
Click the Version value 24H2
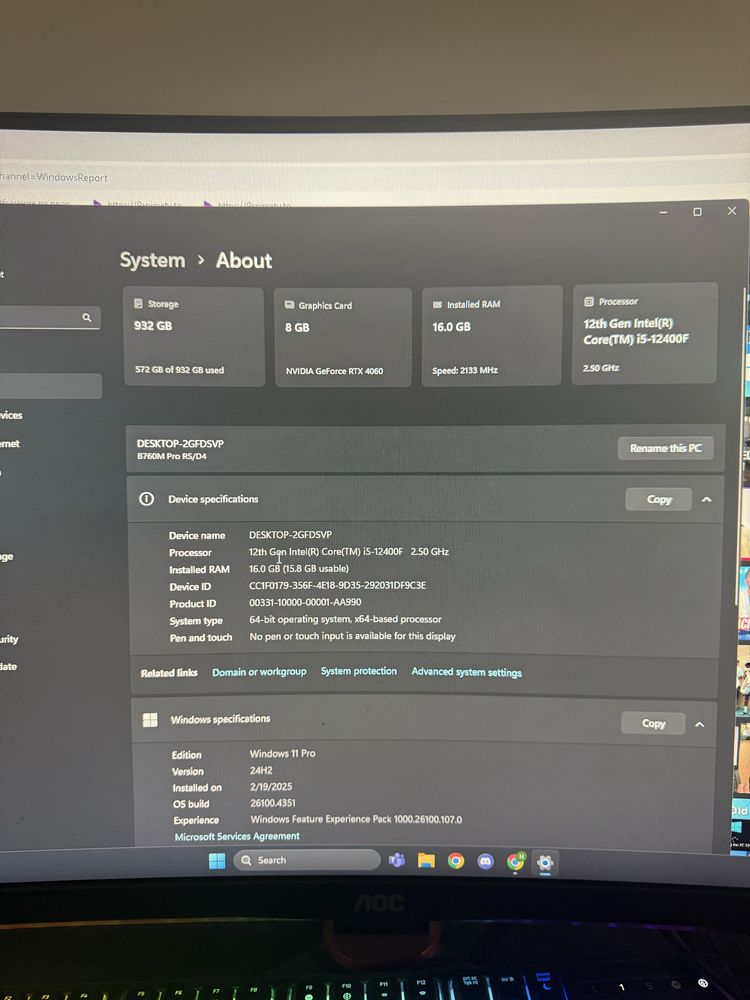point(261,770)
